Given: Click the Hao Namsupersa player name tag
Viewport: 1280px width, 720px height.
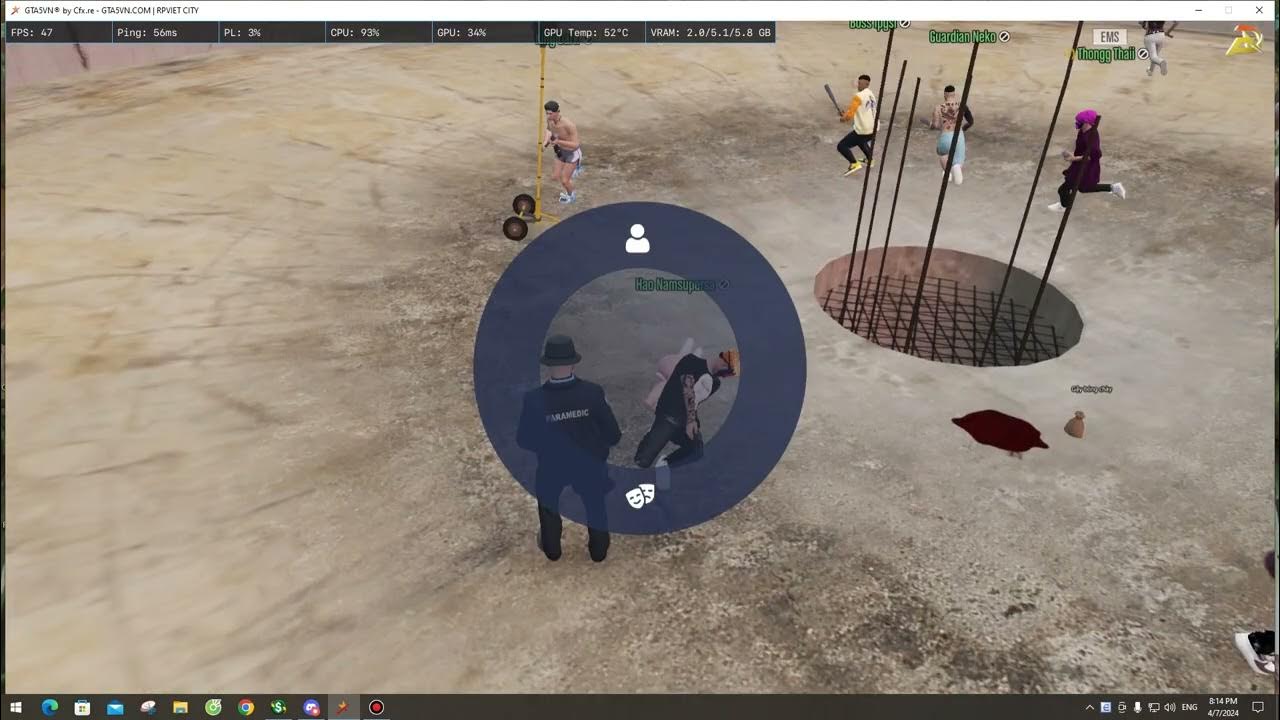Looking at the screenshot, I should [x=676, y=285].
